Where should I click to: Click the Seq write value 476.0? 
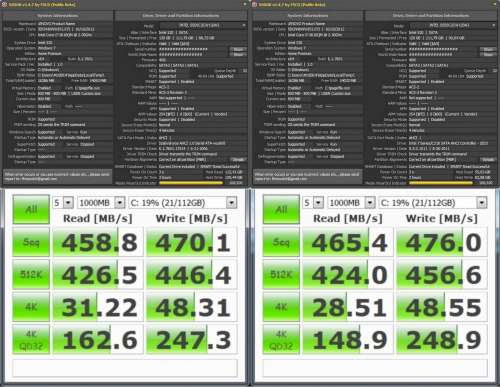coord(442,242)
